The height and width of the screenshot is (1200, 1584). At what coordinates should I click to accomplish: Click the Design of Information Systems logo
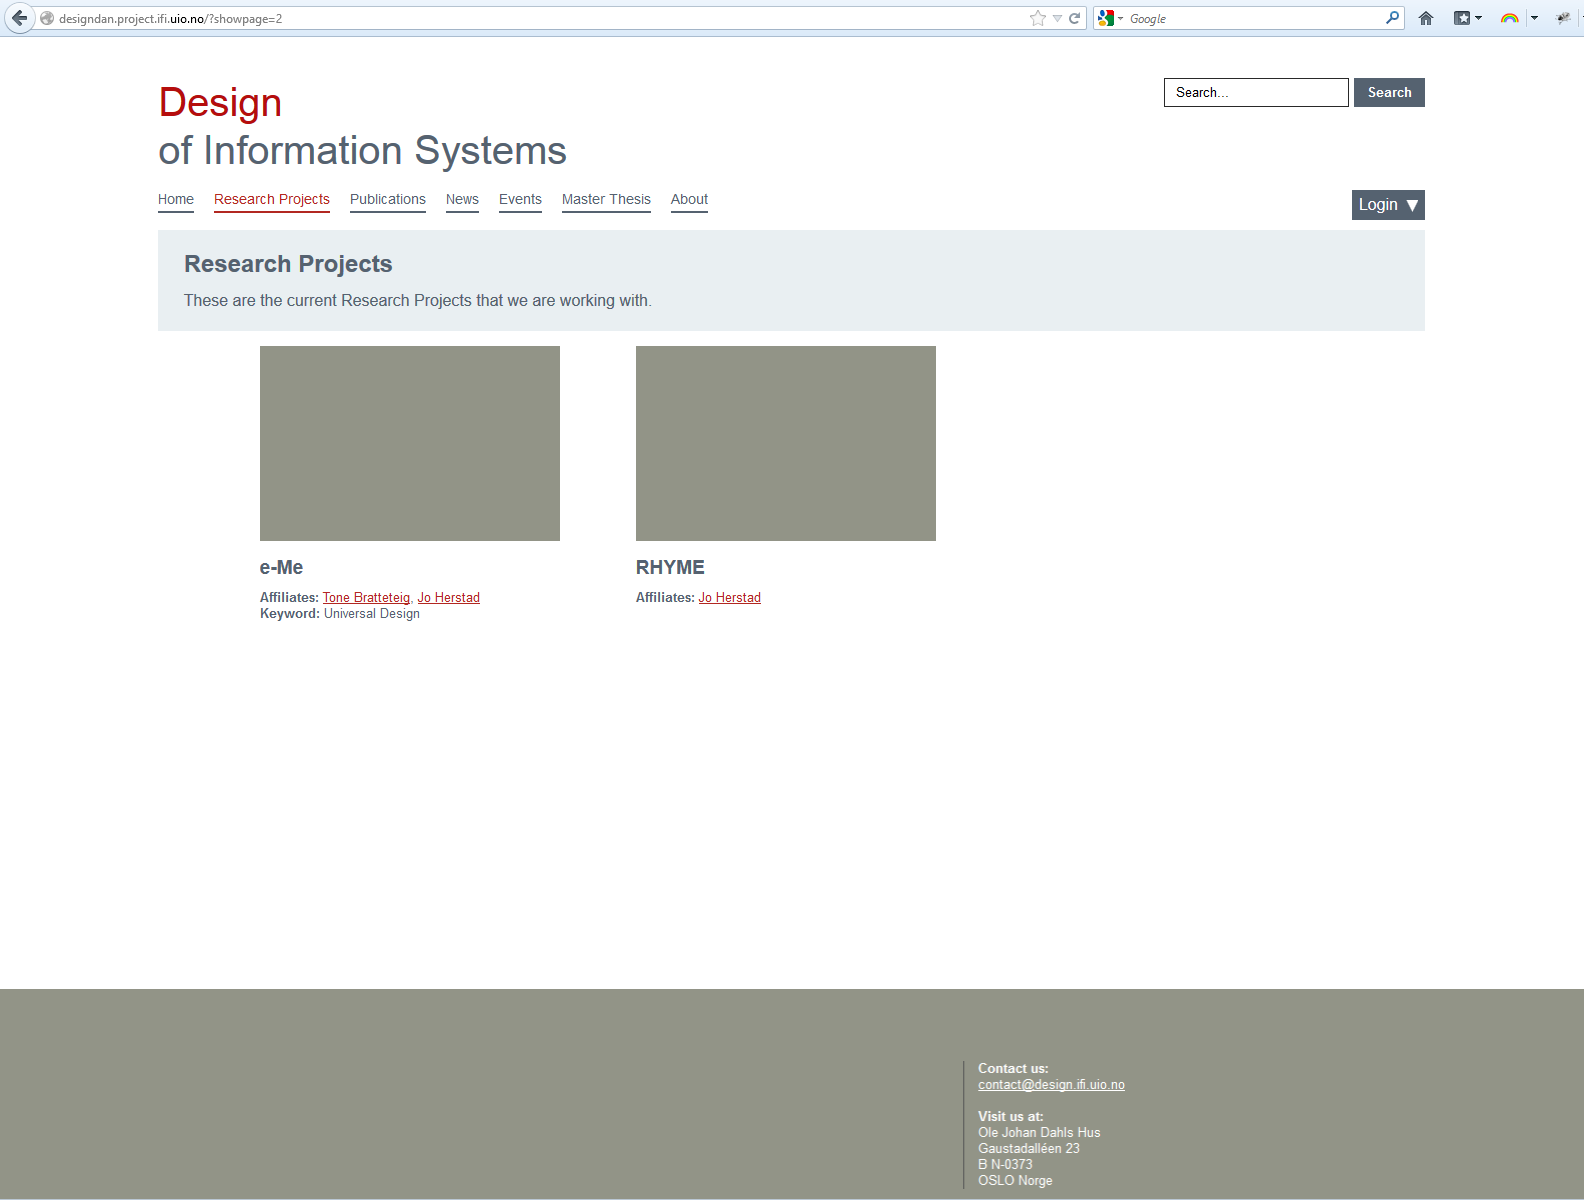362,126
